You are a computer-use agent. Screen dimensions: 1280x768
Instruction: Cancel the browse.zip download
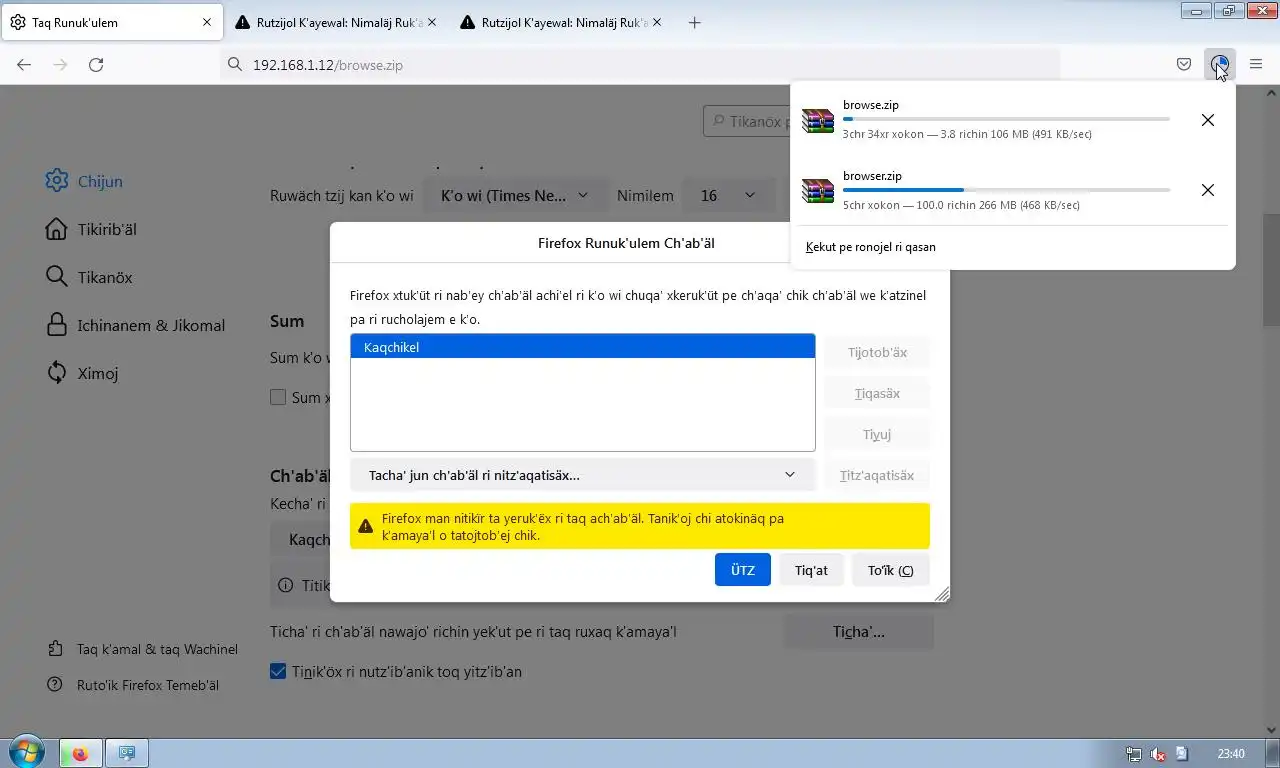[x=1208, y=120]
